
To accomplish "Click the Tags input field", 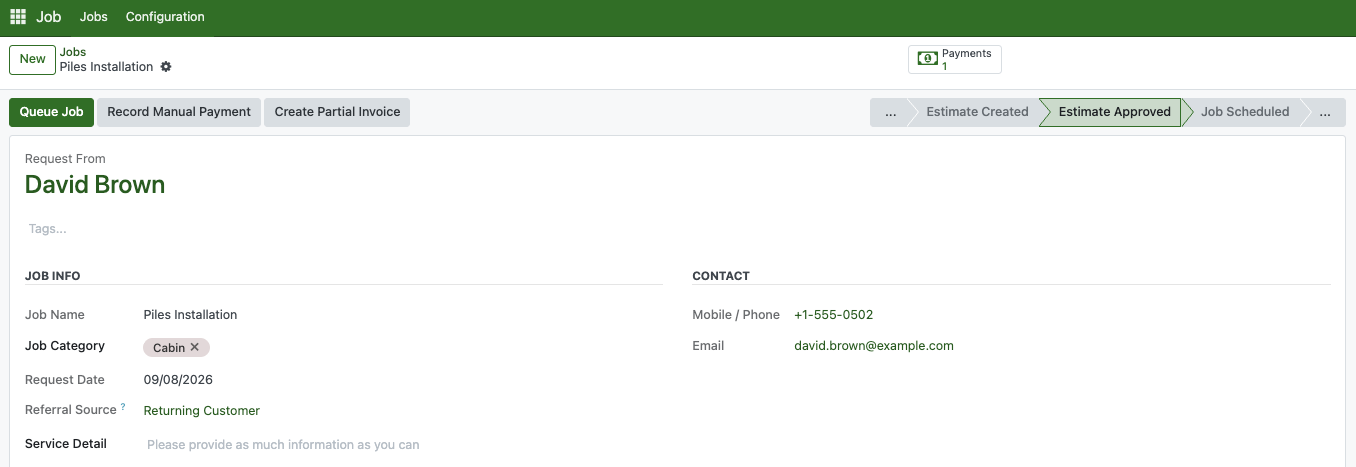I will pyautogui.click(x=48, y=229).
